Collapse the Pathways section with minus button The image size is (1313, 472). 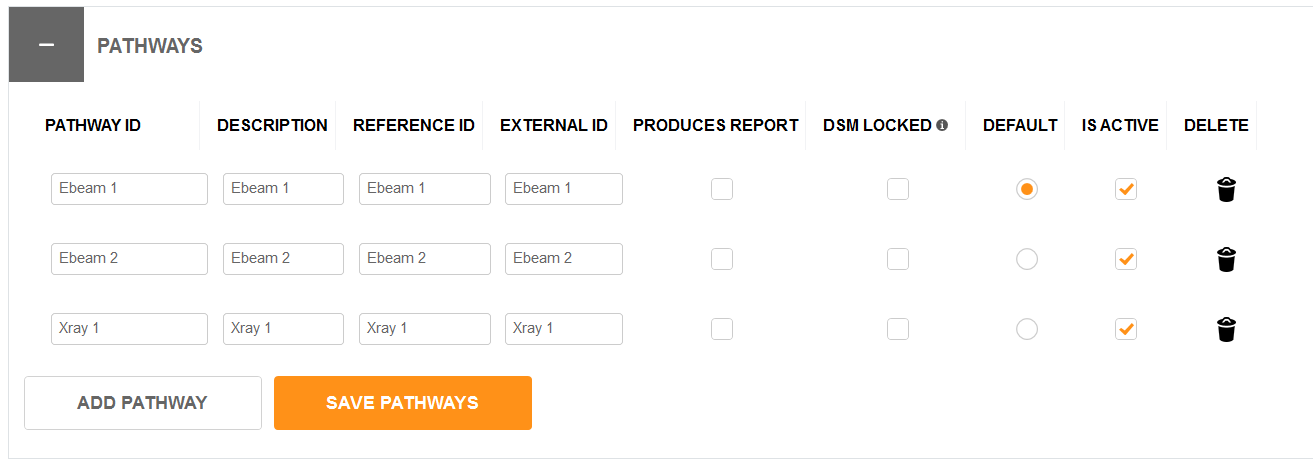46,46
